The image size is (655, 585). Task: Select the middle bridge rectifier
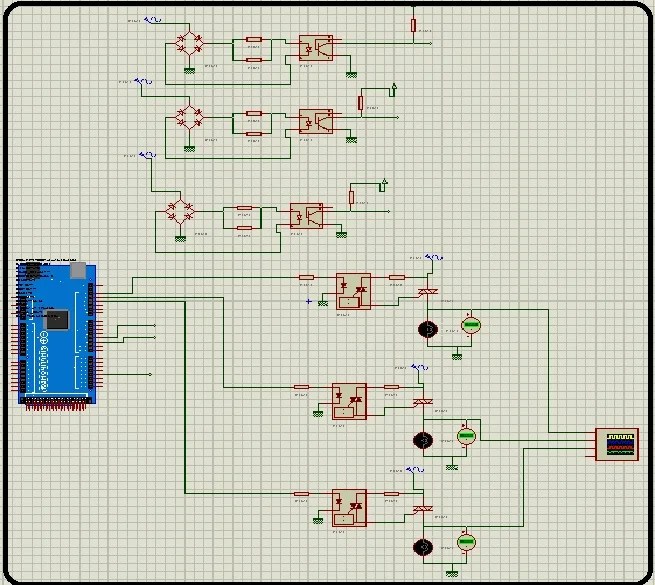point(189,117)
